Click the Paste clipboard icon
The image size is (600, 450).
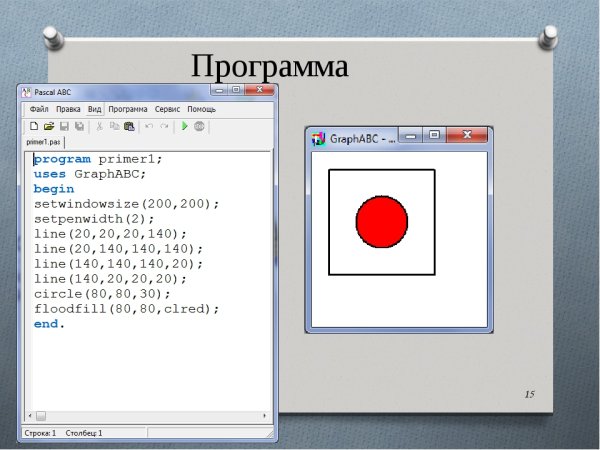[x=129, y=126]
